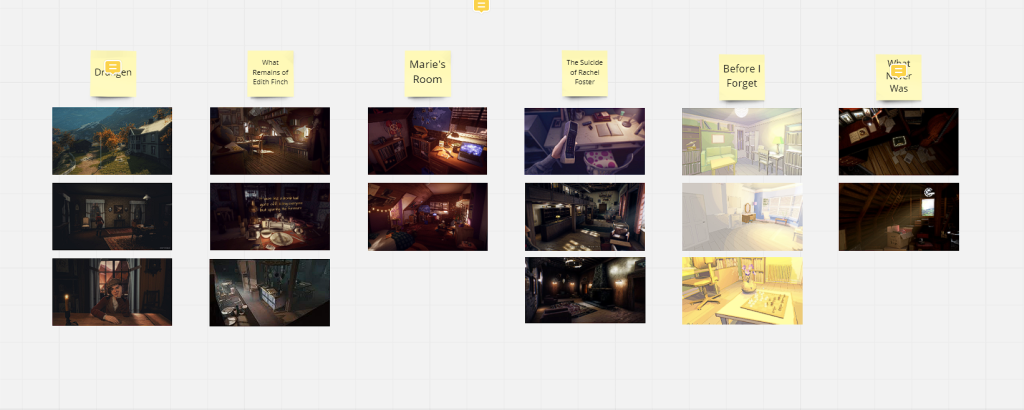Select the "Before I Forget" sticky note
This screenshot has width=1024, height=410.
pos(741,76)
